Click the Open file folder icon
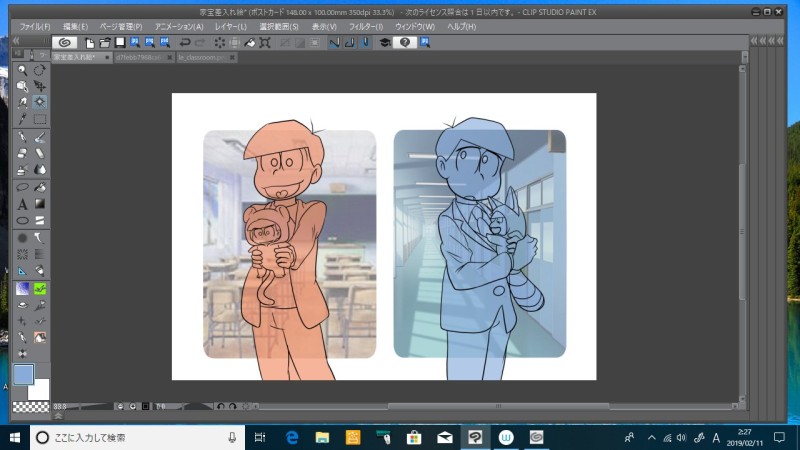 [104, 43]
